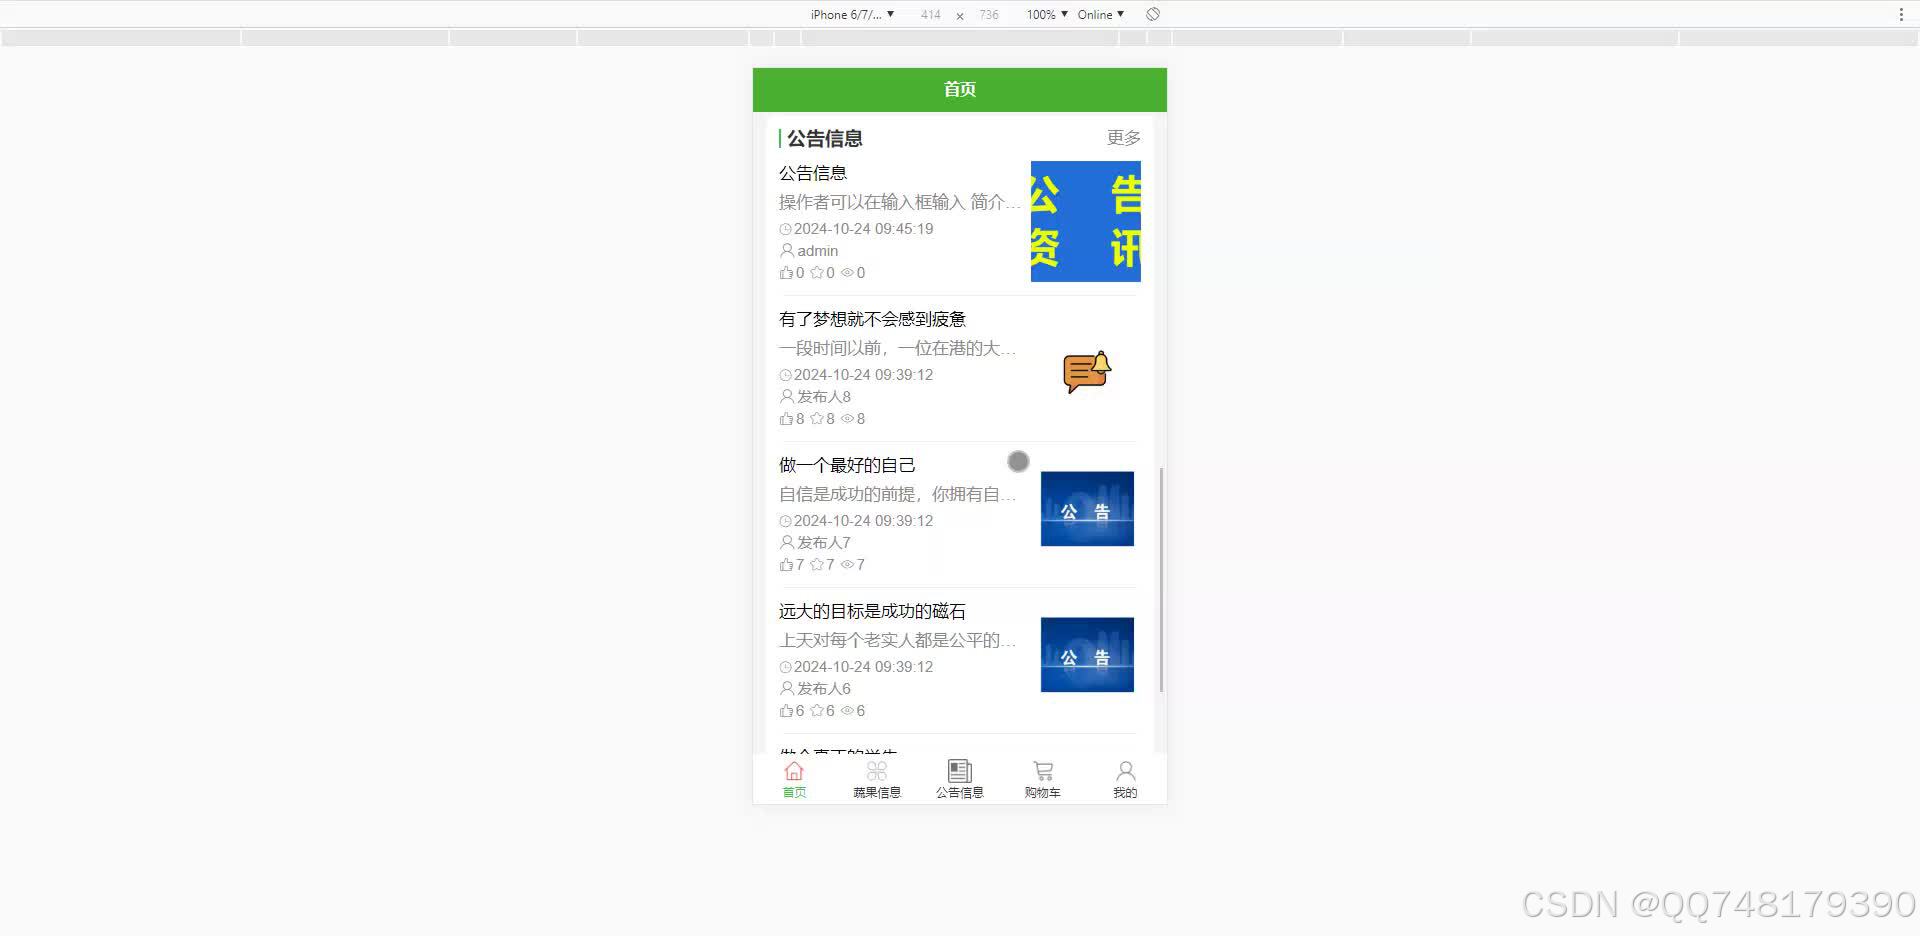The width and height of the screenshot is (1920, 936).
Task: Open the 公告信息 announcement title
Action: (813, 173)
